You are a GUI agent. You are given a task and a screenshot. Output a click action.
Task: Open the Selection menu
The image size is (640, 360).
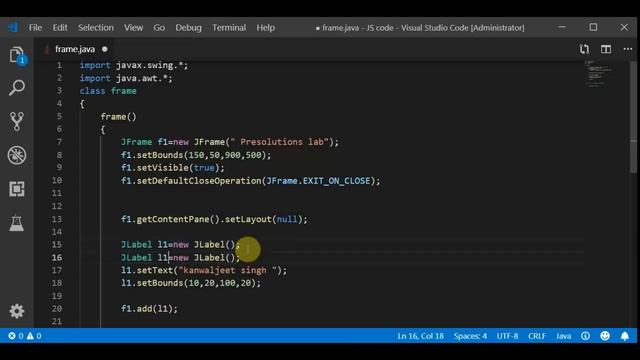pyautogui.click(x=96, y=27)
